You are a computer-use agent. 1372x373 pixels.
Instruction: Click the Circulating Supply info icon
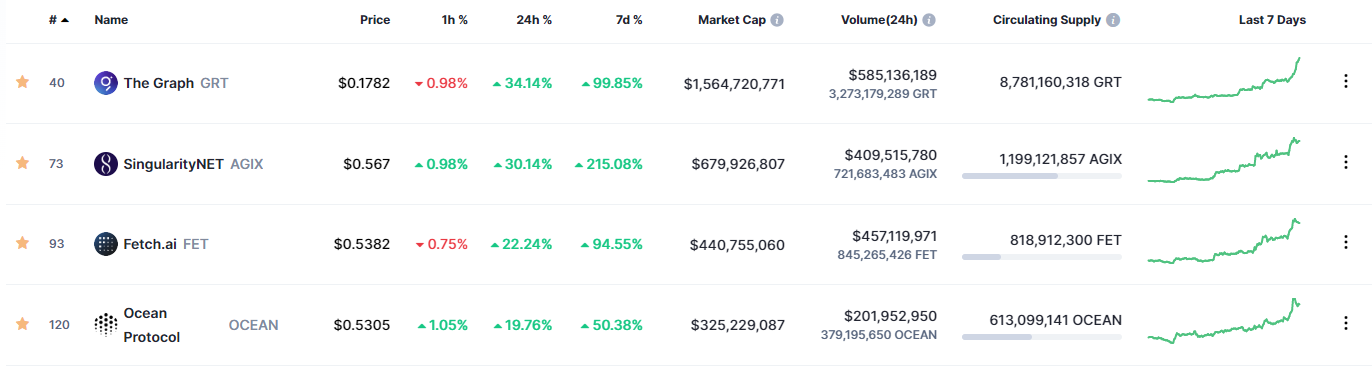[x=1114, y=20]
